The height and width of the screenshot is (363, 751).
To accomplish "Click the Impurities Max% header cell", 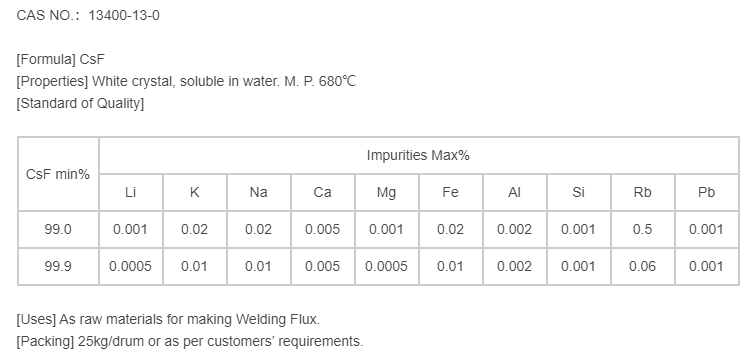I will pyautogui.click(x=419, y=156).
